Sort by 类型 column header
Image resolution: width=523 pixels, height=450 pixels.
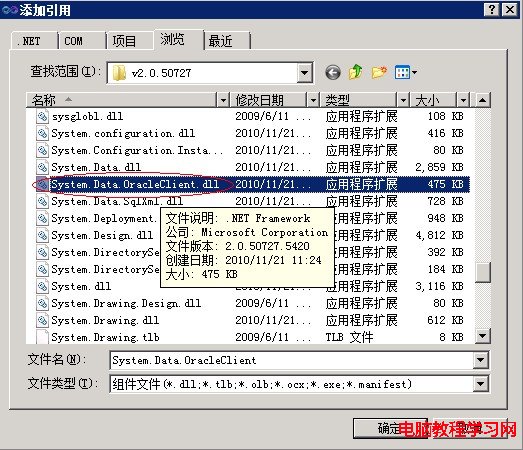359,100
